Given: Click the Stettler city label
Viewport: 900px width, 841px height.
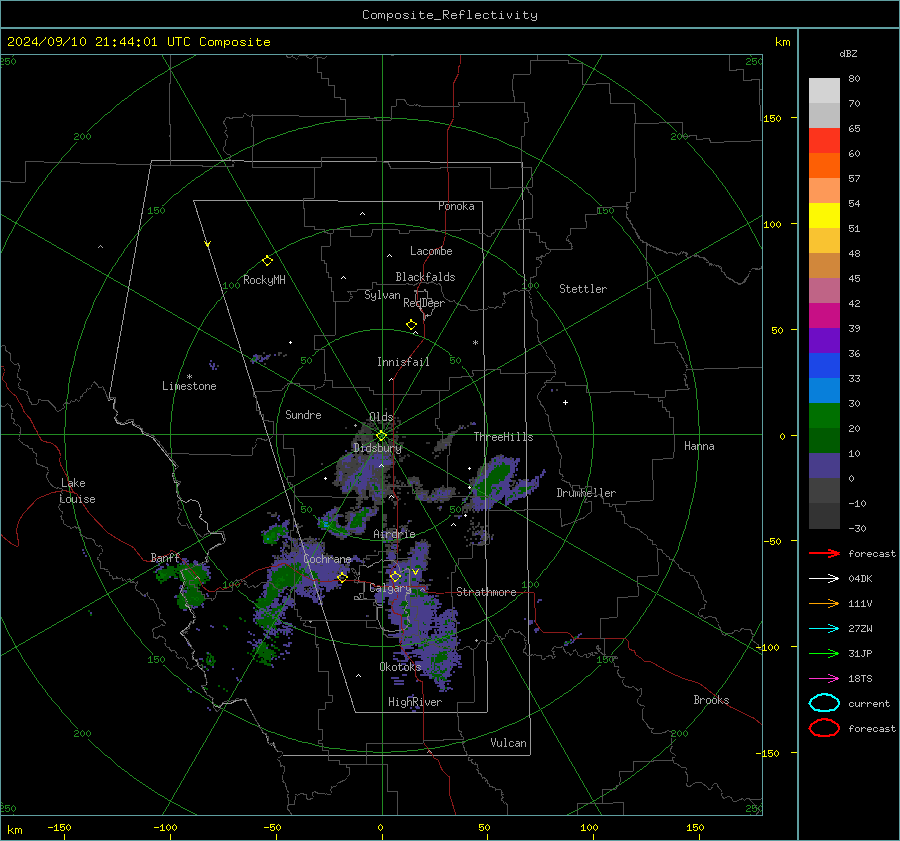Looking at the screenshot, I should click(583, 289).
